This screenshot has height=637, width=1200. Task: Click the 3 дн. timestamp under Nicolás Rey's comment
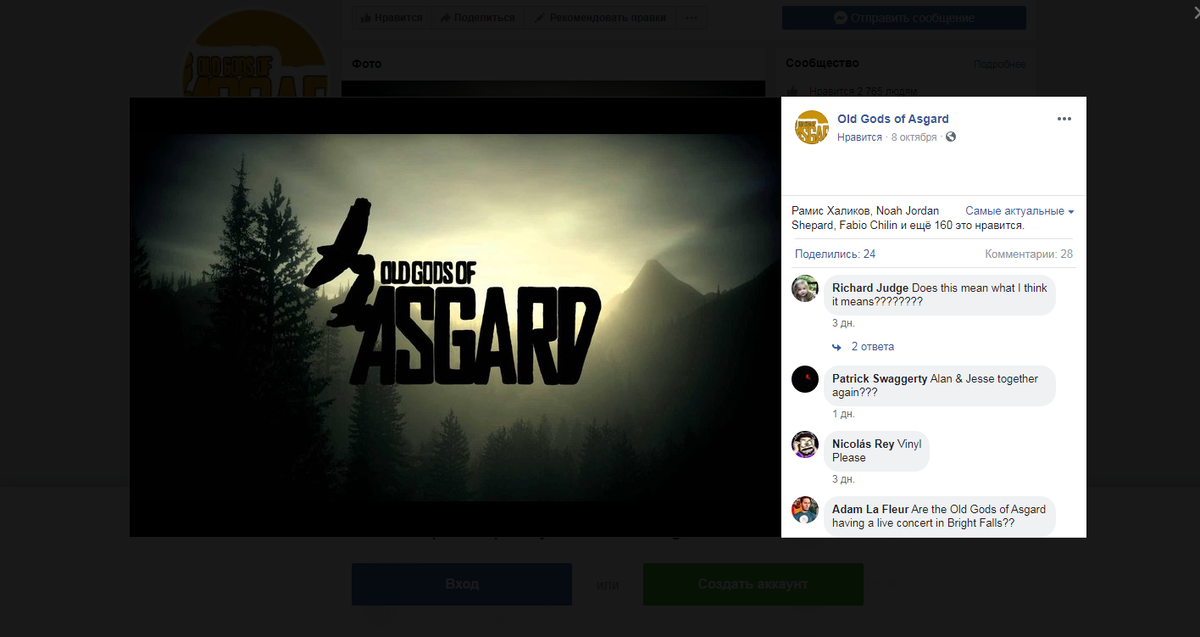pyautogui.click(x=843, y=479)
